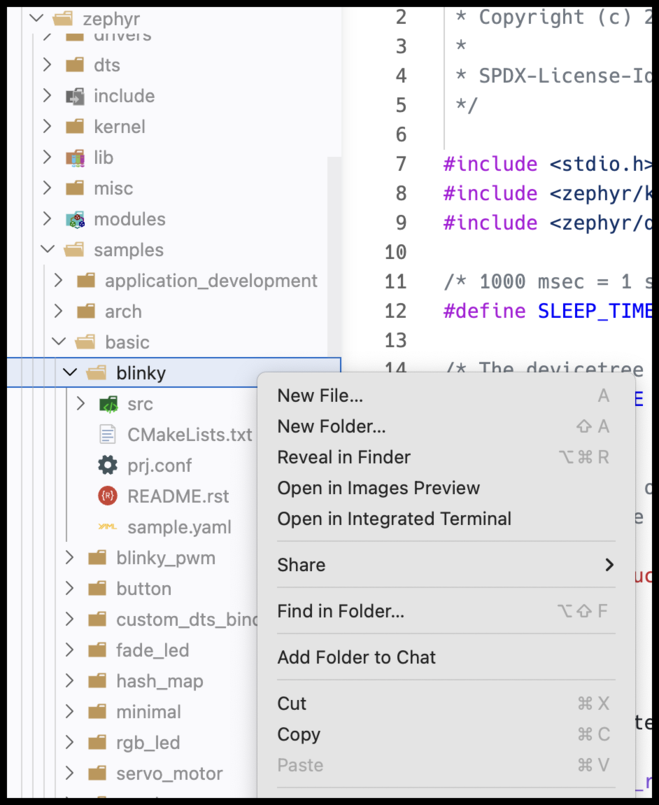Click the lib folder icon
The image size is (659, 805).
tap(75, 158)
